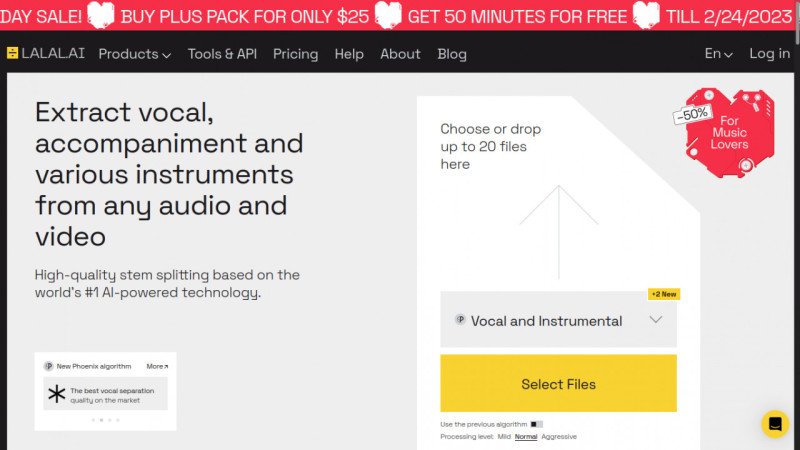Click the More link in Phoenix card
This screenshot has width=800, height=450.
click(157, 366)
